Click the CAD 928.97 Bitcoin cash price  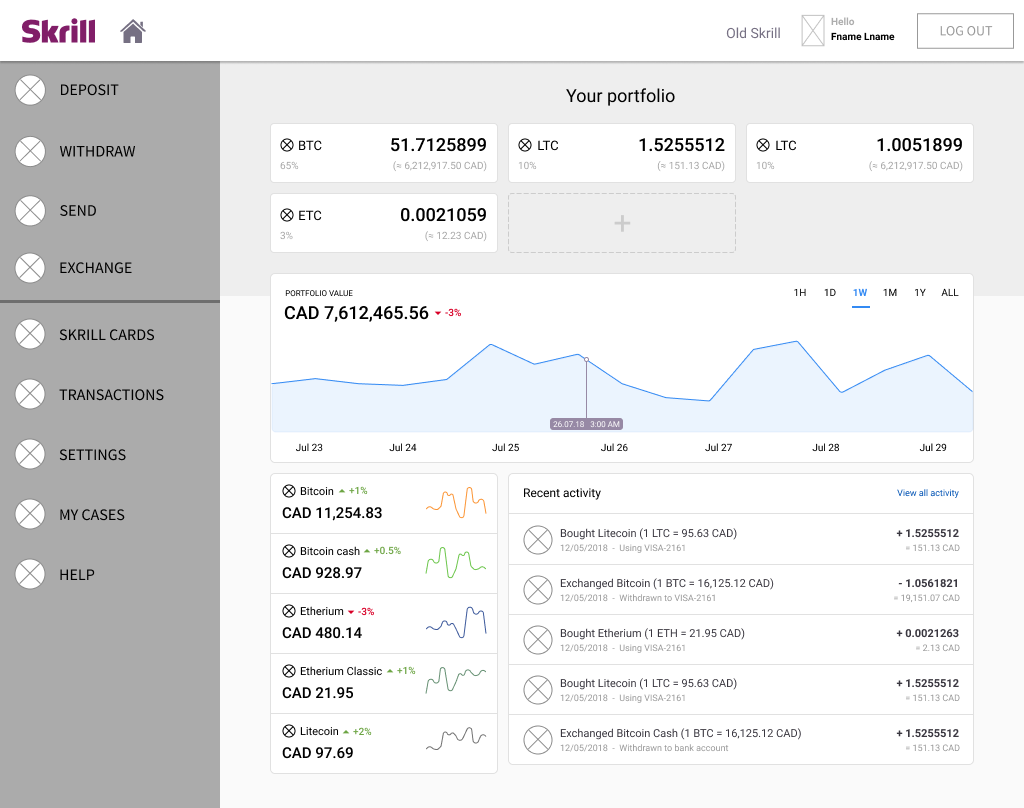(322, 574)
